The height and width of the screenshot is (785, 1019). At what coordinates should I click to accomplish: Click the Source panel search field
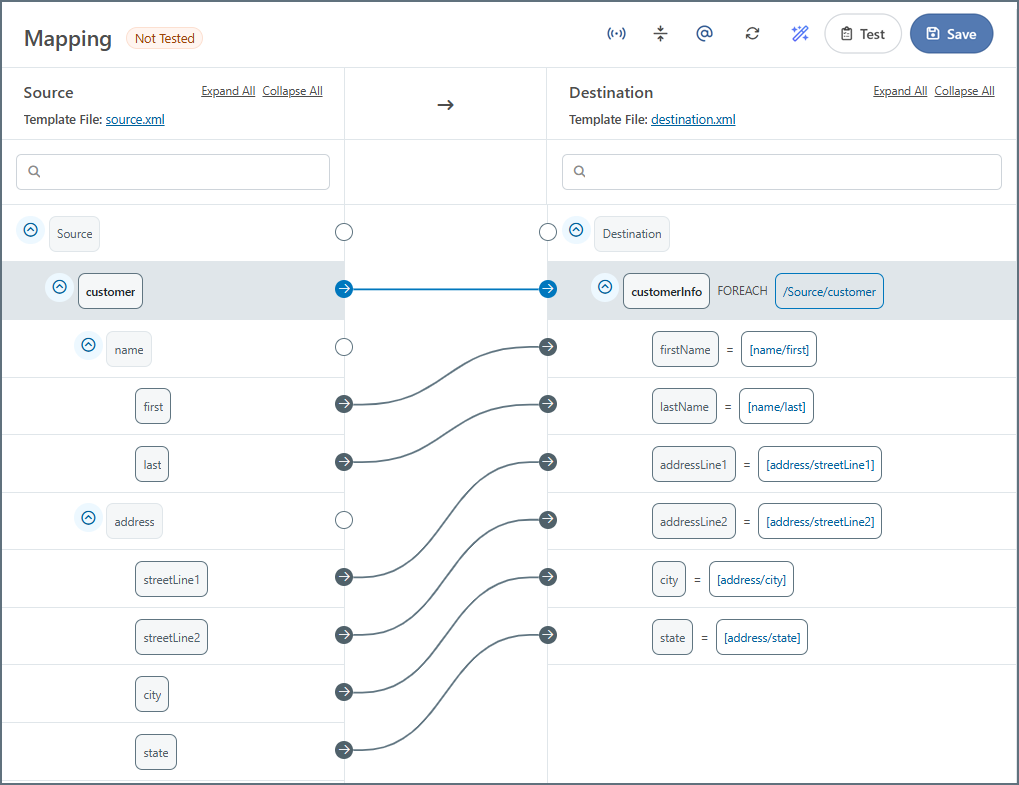(x=173, y=172)
